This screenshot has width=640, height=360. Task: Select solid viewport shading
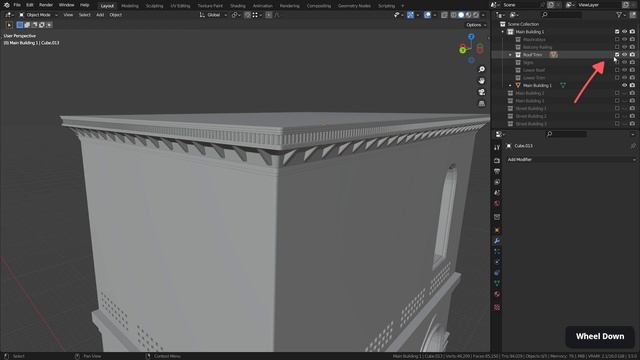pyautogui.click(x=461, y=15)
